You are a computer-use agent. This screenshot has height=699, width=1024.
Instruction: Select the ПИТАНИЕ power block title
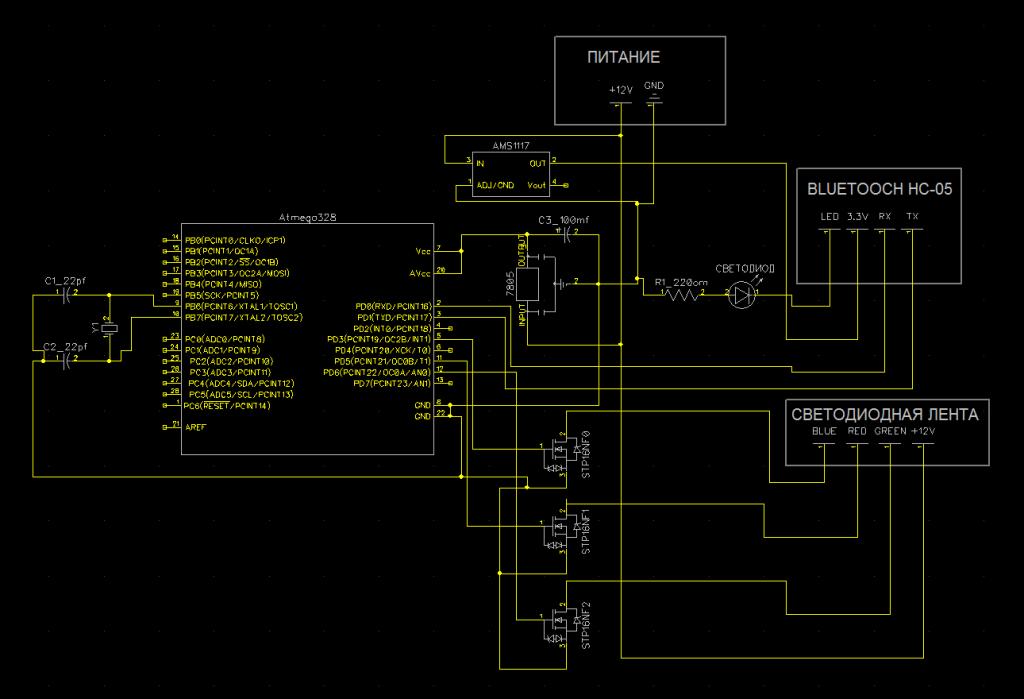tap(623, 57)
